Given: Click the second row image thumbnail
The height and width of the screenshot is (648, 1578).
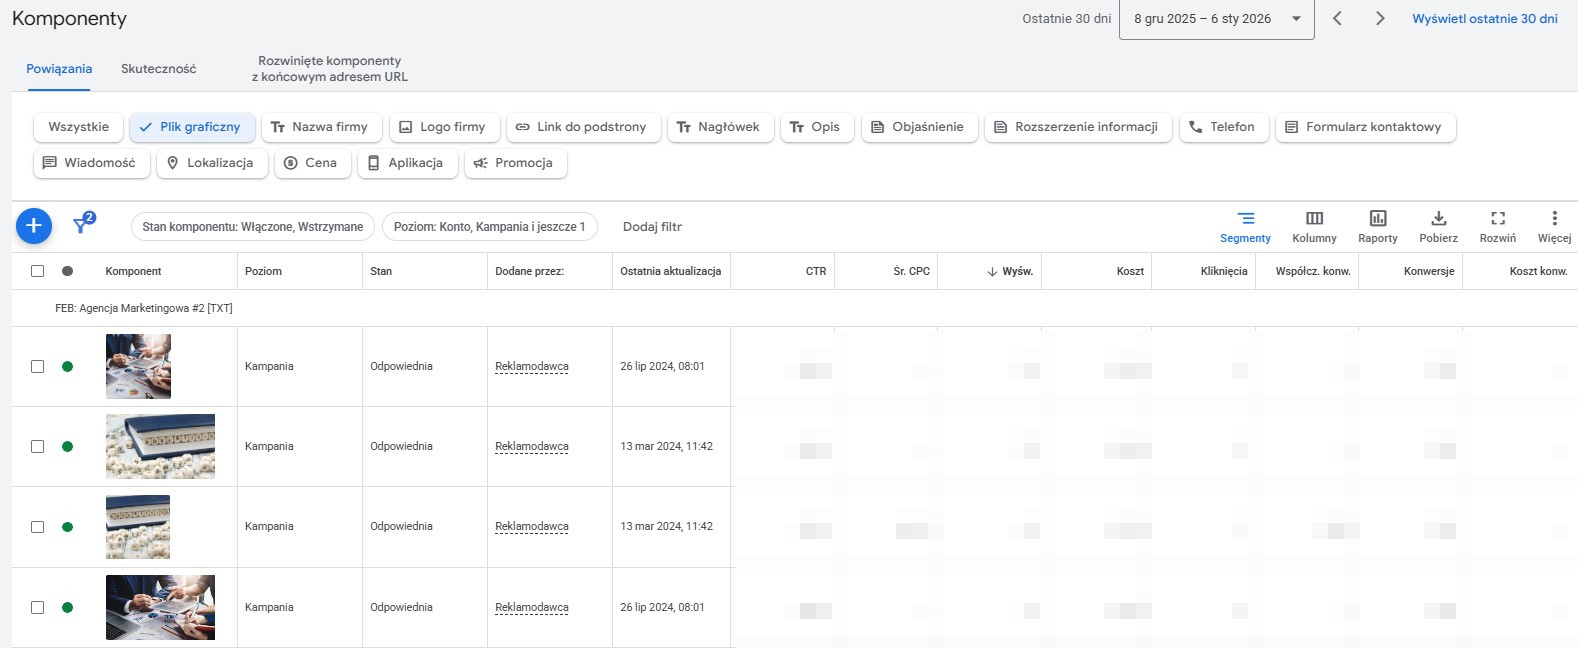Looking at the screenshot, I should [160, 446].
